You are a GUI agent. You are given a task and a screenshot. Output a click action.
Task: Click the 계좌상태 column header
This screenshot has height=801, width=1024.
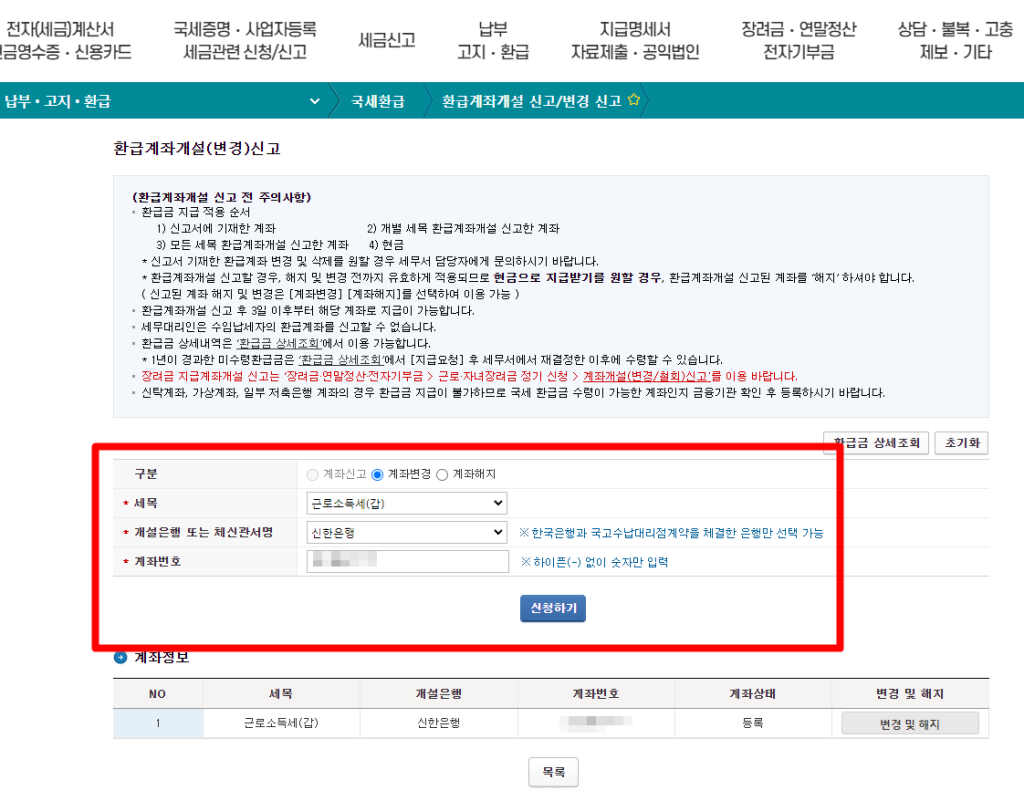752,694
